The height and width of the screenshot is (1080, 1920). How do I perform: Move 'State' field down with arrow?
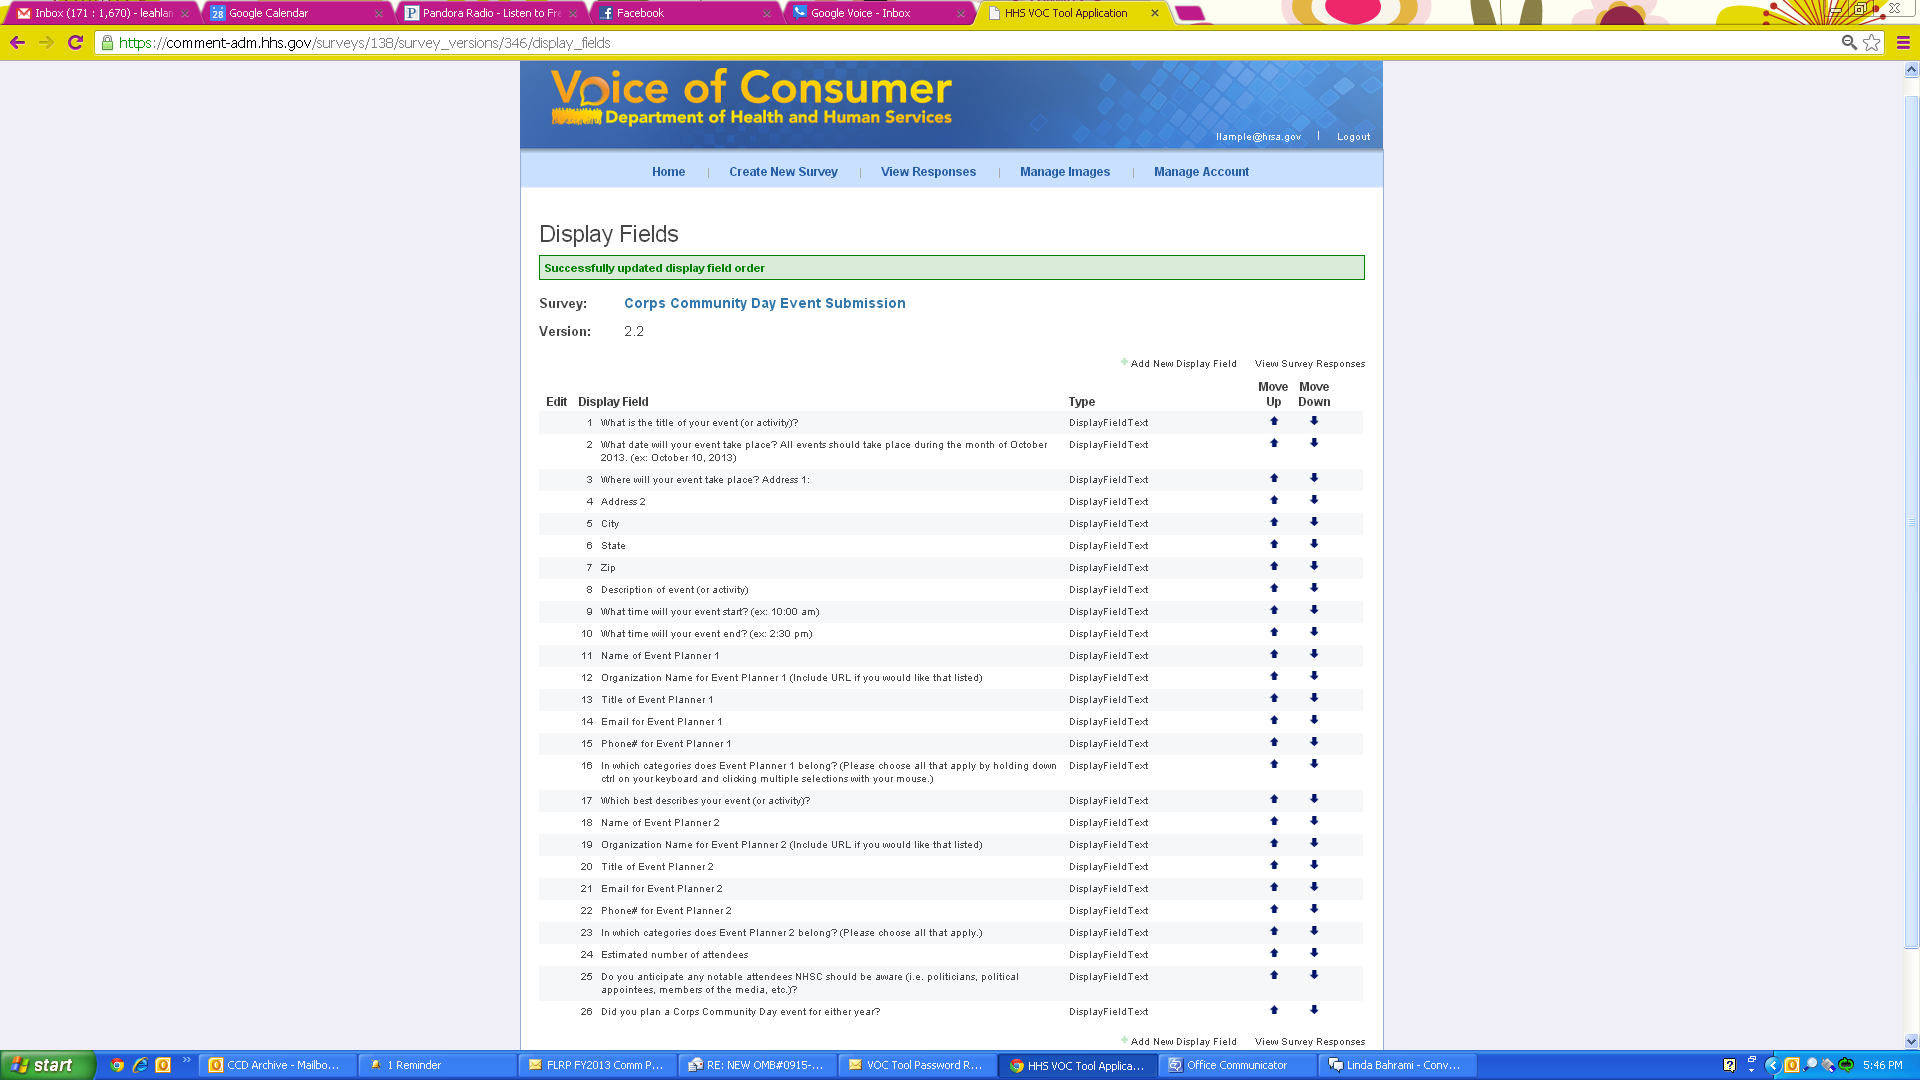1314,544
